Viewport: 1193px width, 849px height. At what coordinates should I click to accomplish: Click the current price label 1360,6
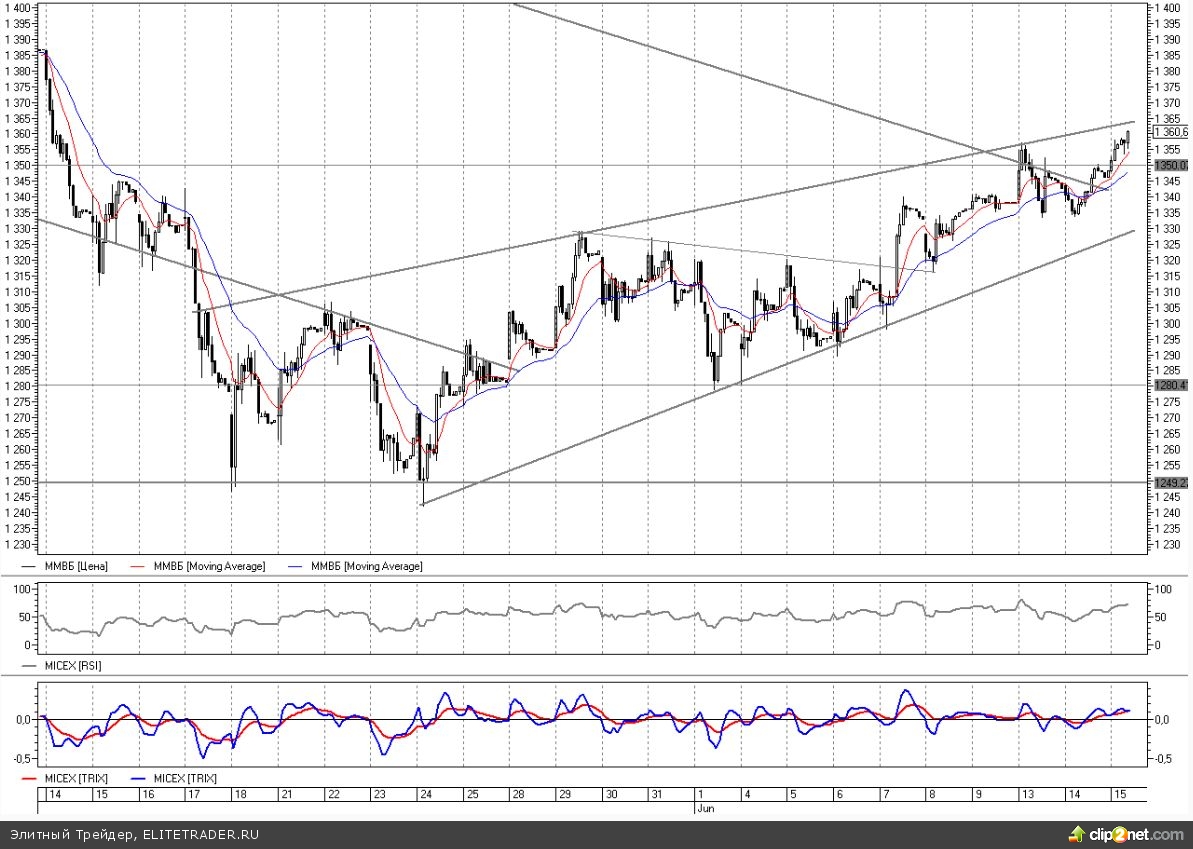pyautogui.click(x=1170, y=132)
